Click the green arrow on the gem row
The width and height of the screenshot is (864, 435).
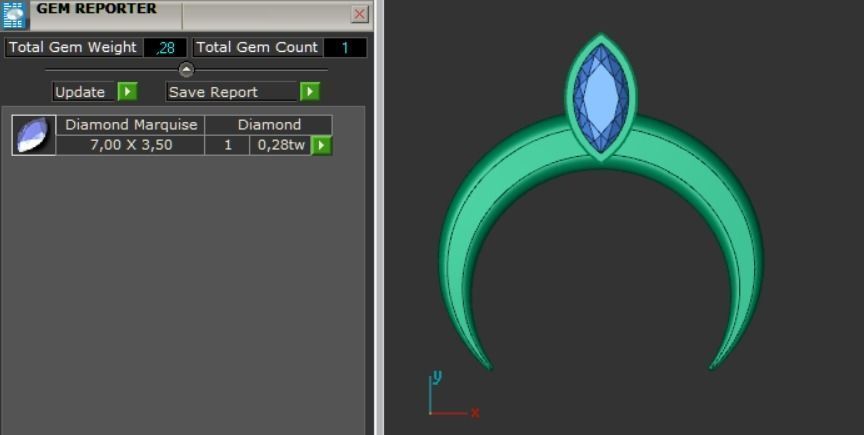click(x=322, y=146)
